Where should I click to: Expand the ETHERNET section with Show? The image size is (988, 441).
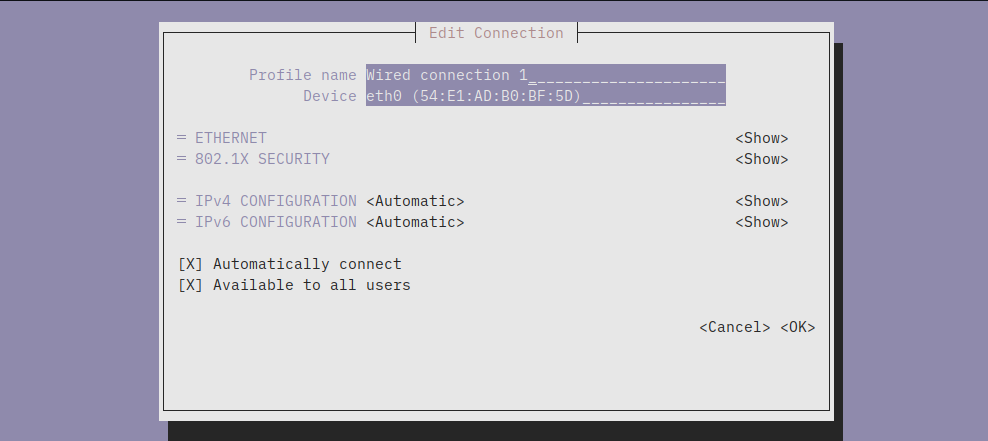pyautogui.click(x=762, y=138)
